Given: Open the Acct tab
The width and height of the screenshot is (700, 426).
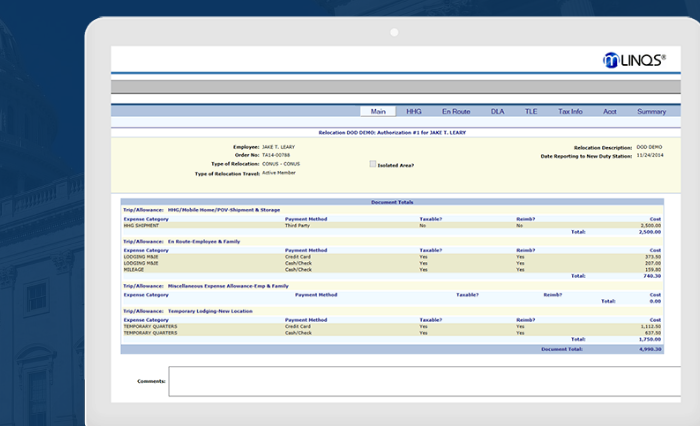Looking at the screenshot, I should point(609,111).
